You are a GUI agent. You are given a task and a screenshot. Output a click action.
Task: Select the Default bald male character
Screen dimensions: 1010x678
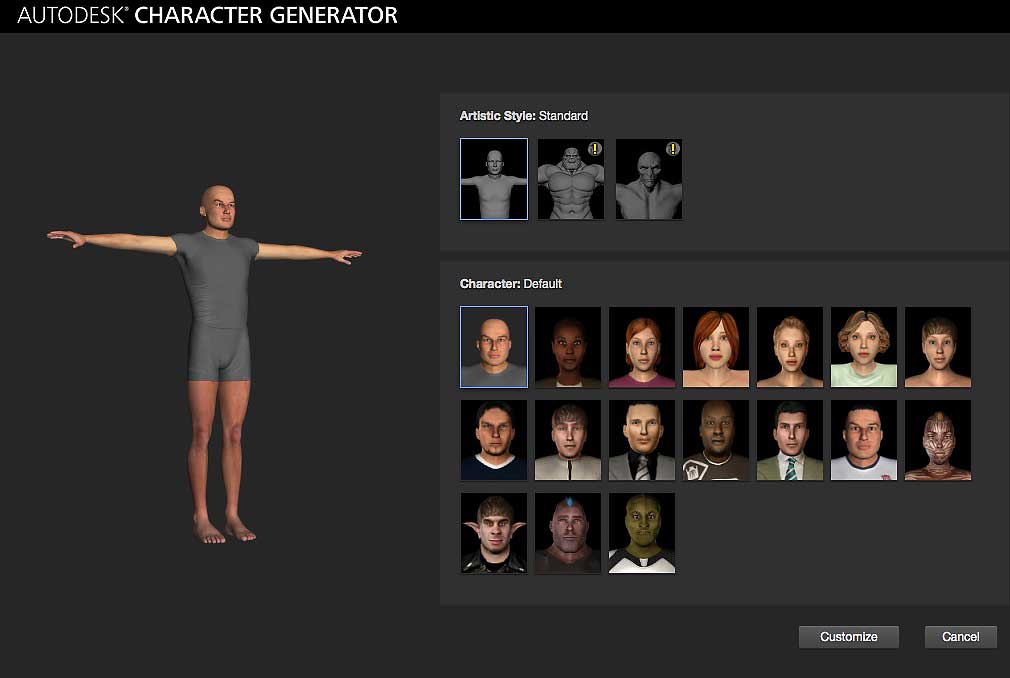click(493, 347)
